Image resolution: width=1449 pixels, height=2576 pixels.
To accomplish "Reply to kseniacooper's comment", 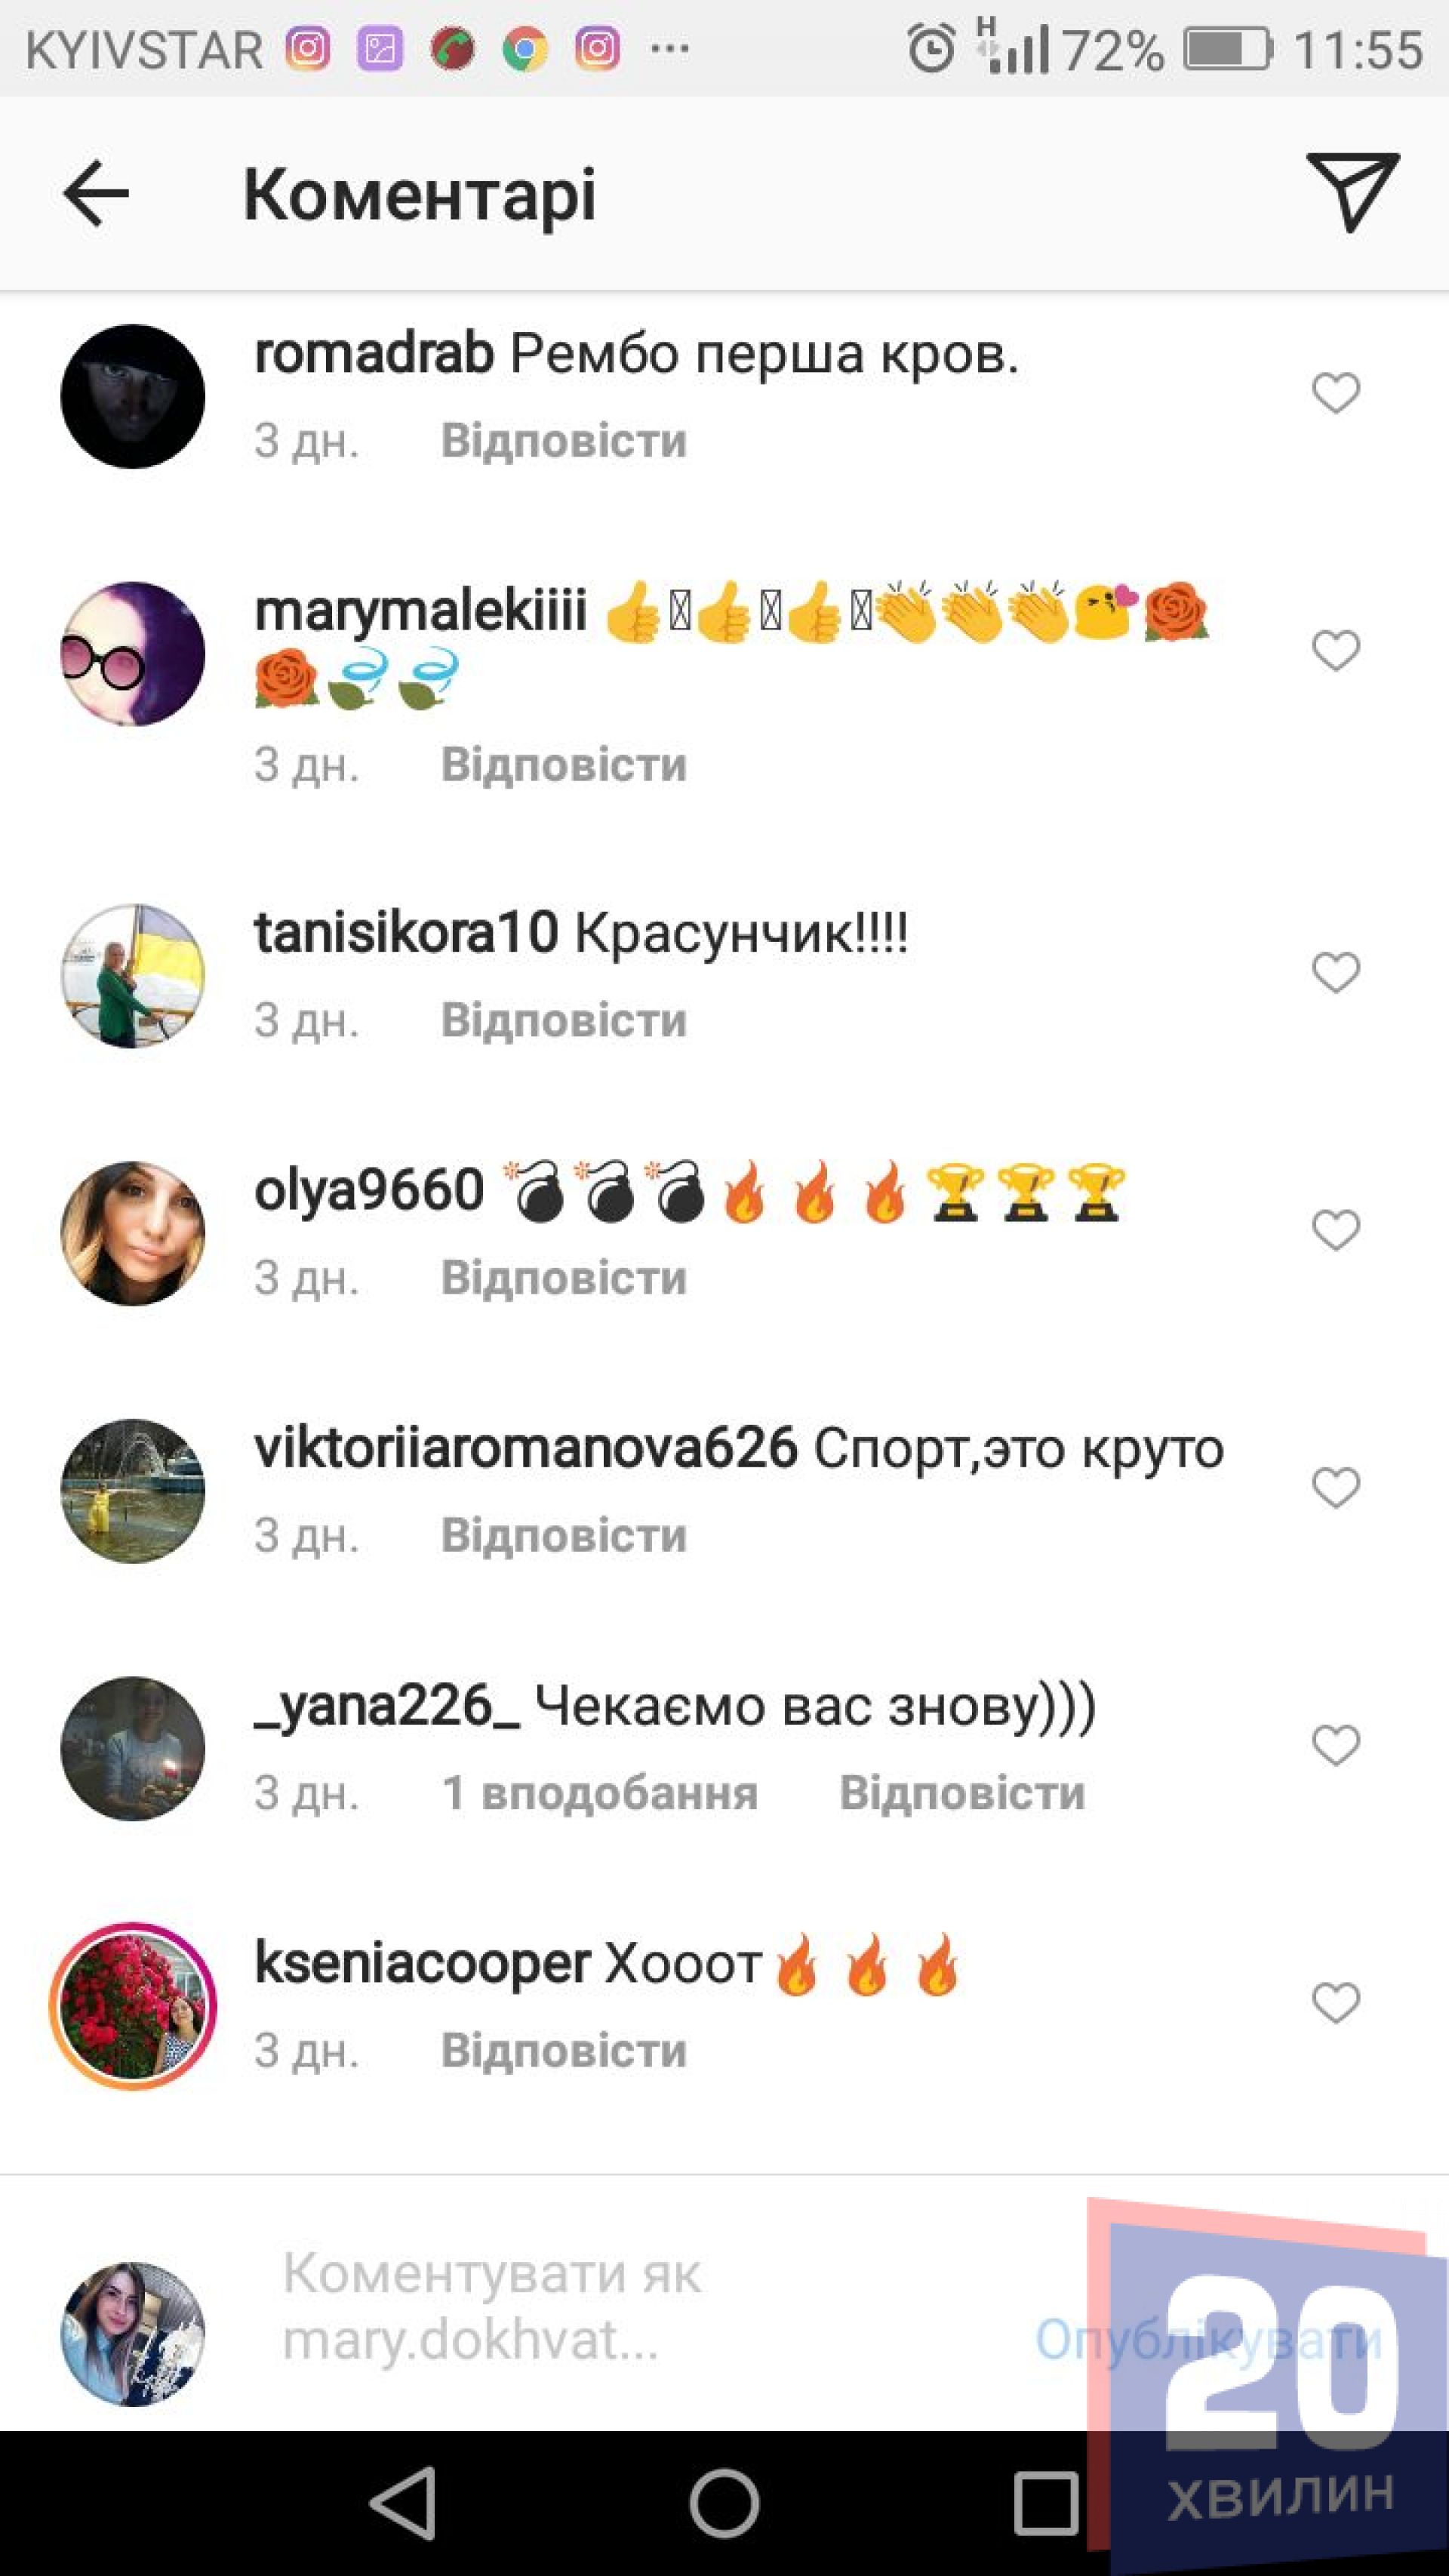I will tap(564, 2051).
